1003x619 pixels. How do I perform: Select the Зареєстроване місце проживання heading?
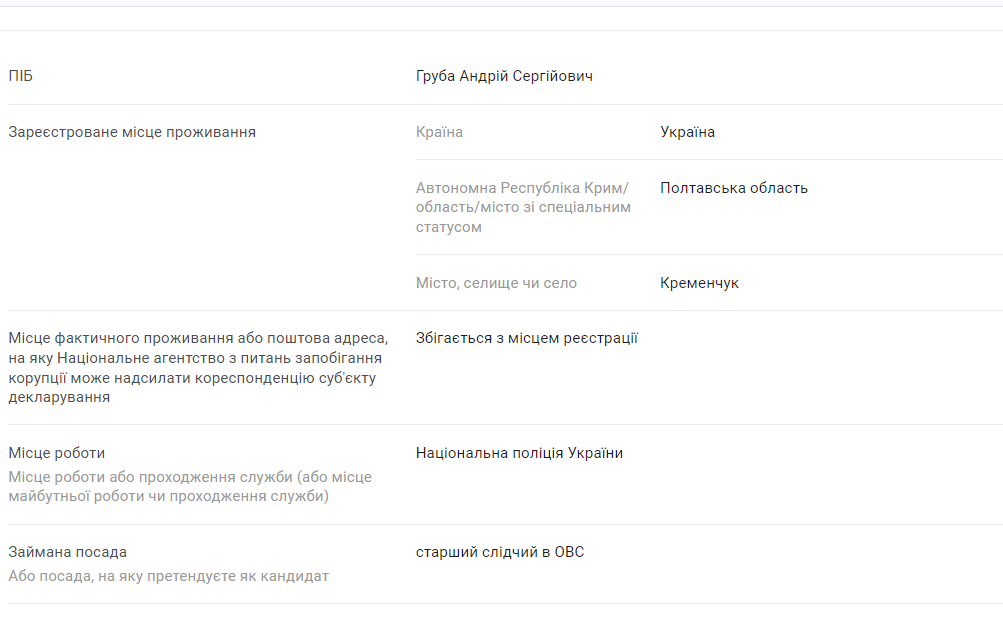click(x=132, y=132)
